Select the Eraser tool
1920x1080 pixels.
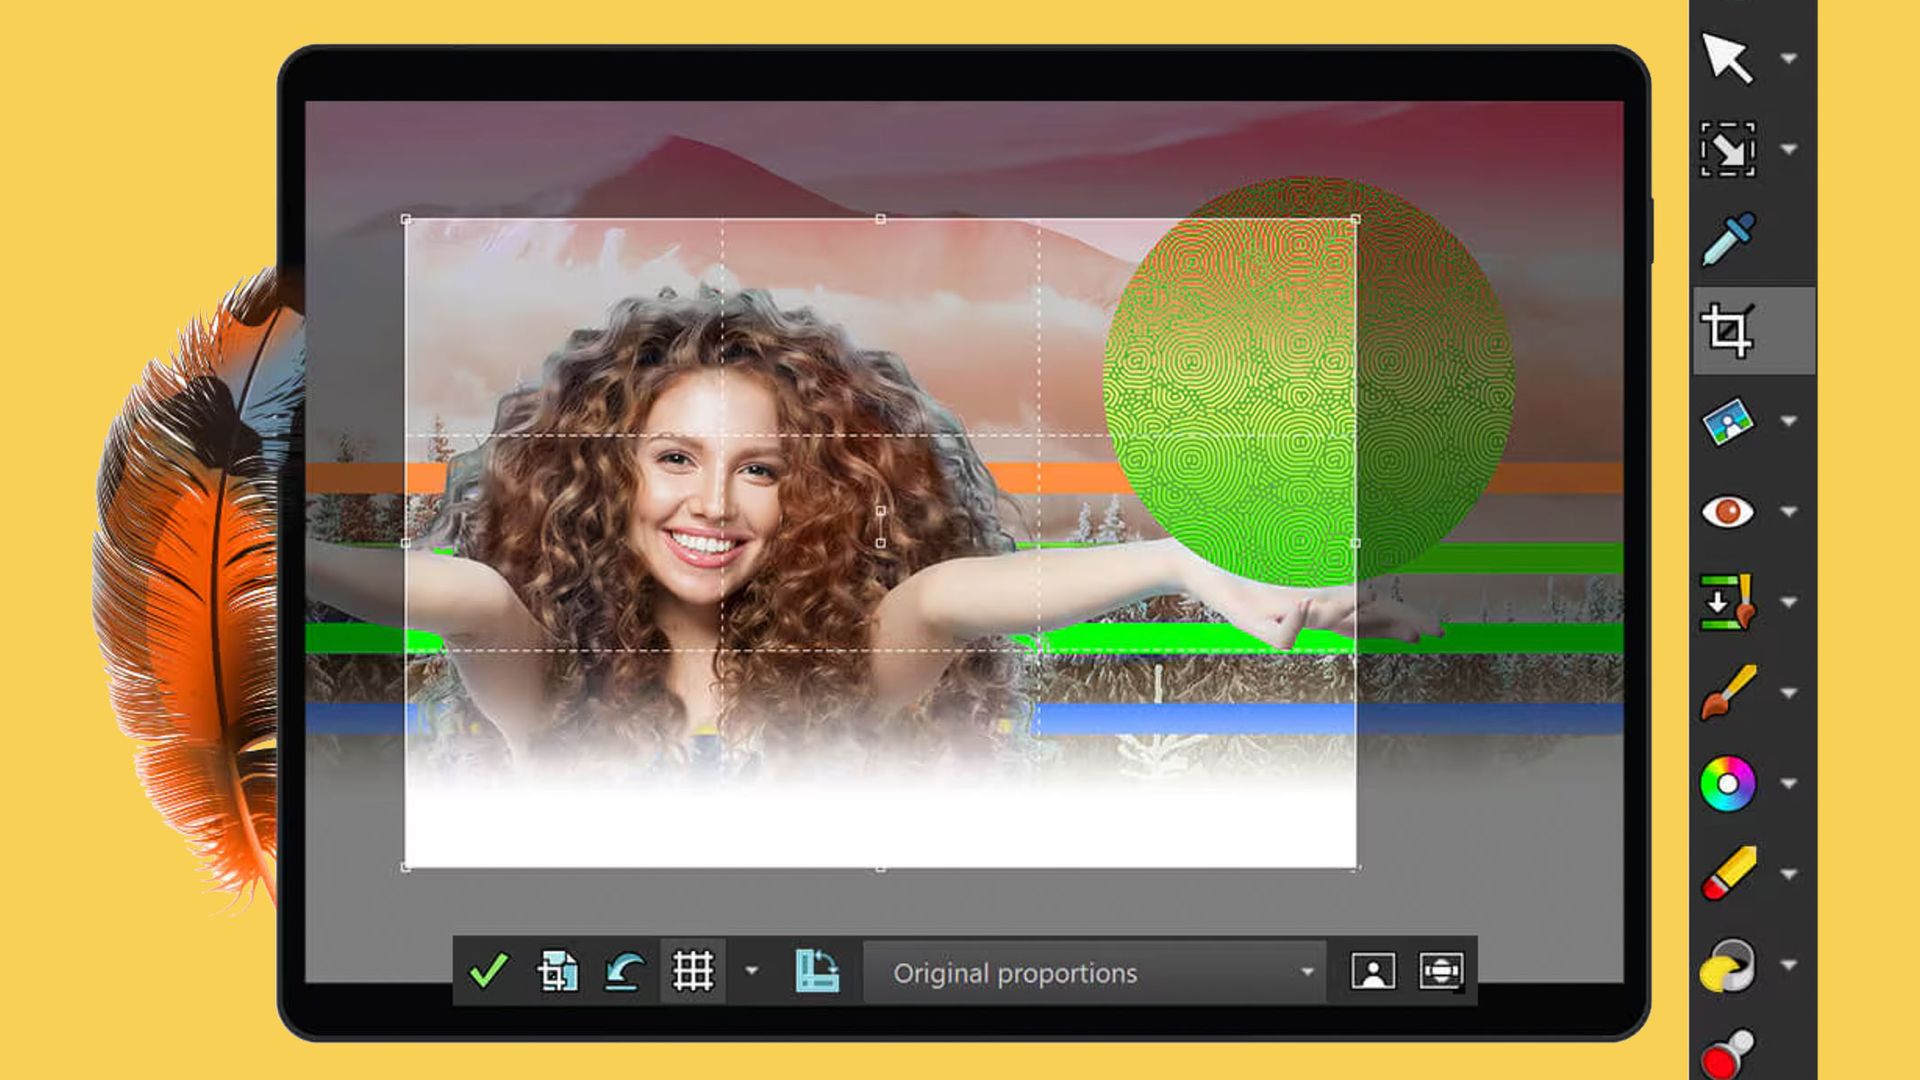point(1727,873)
